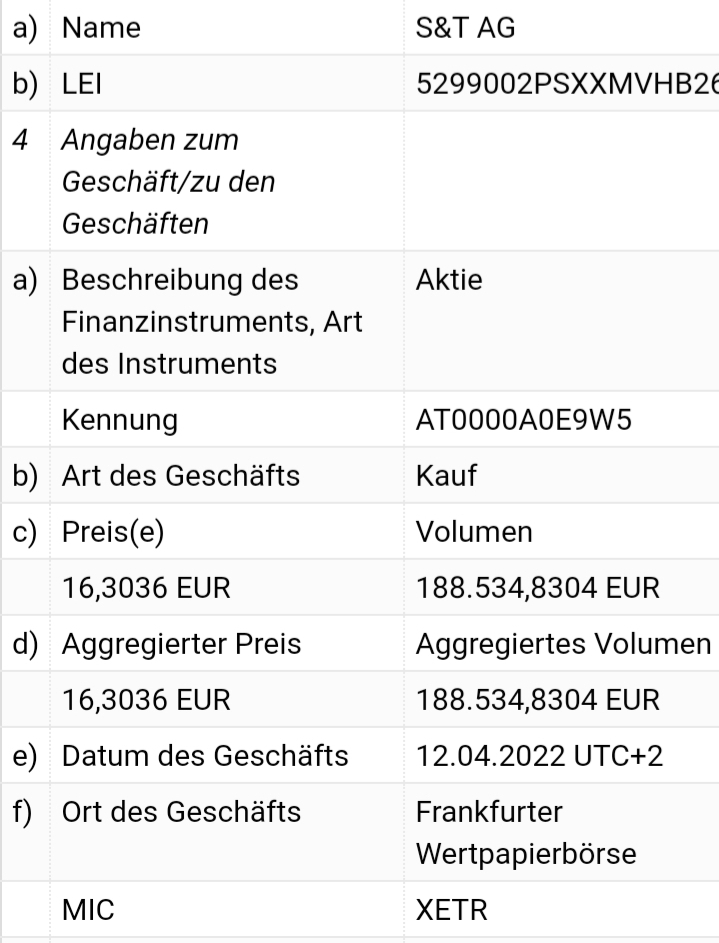Click the 'Name' row label
The width and height of the screenshot is (719, 943).
(x=101, y=29)
